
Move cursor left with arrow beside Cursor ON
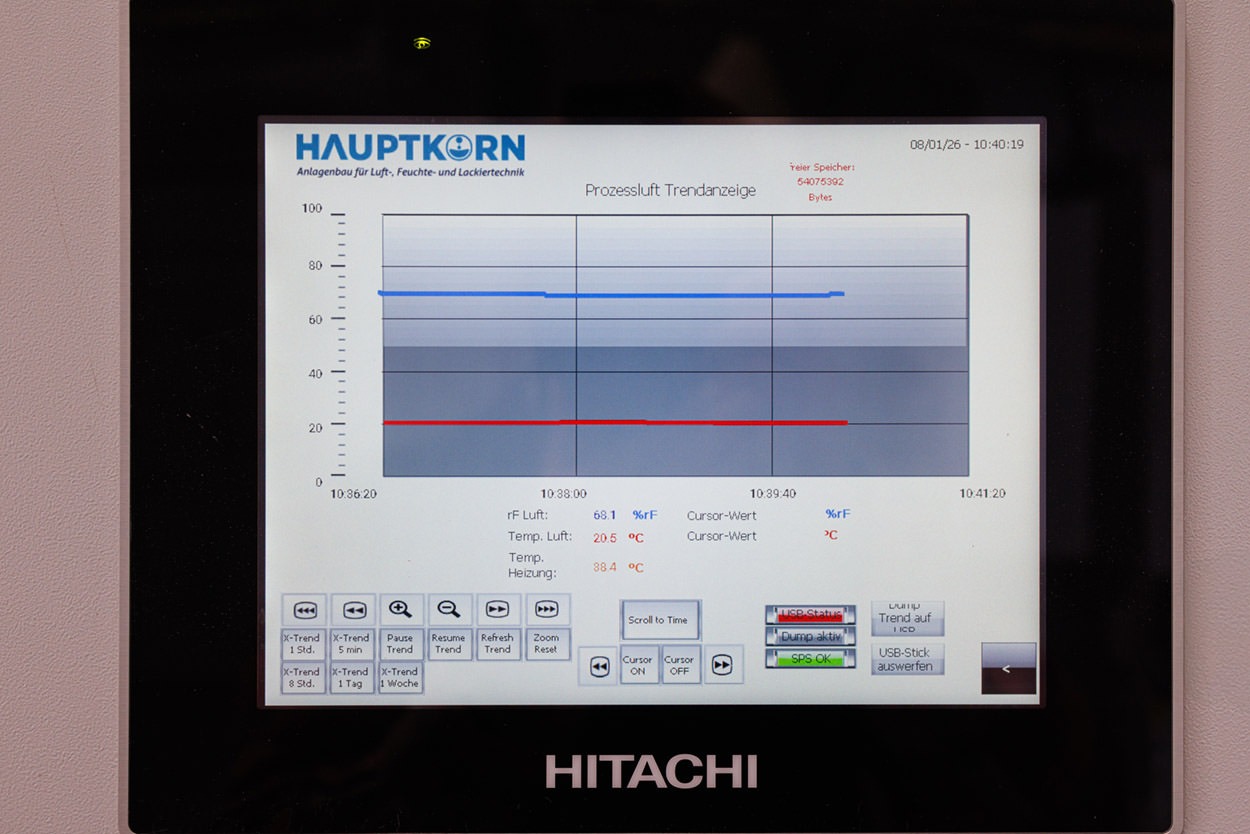pyautogui.click(x=599, y=667)
